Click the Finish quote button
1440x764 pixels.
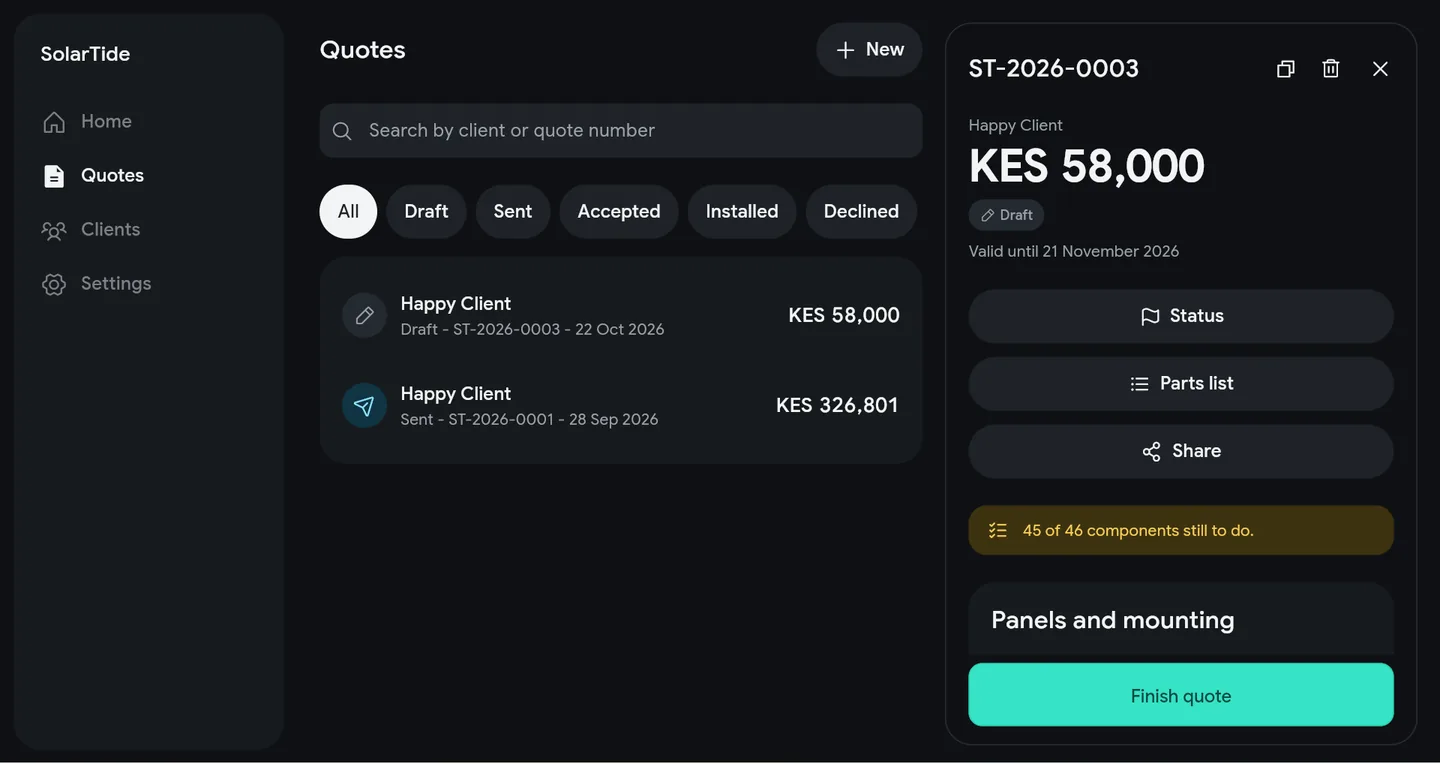1181,695
